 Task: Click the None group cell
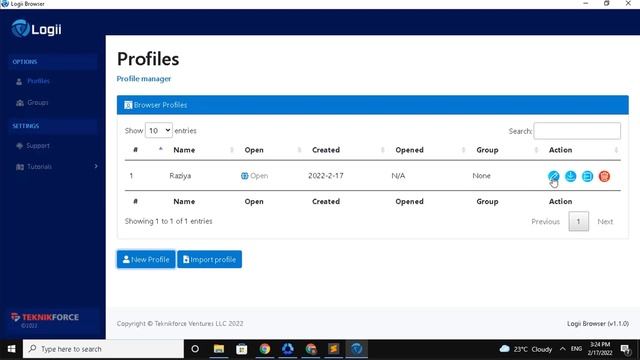click(481, 176)
